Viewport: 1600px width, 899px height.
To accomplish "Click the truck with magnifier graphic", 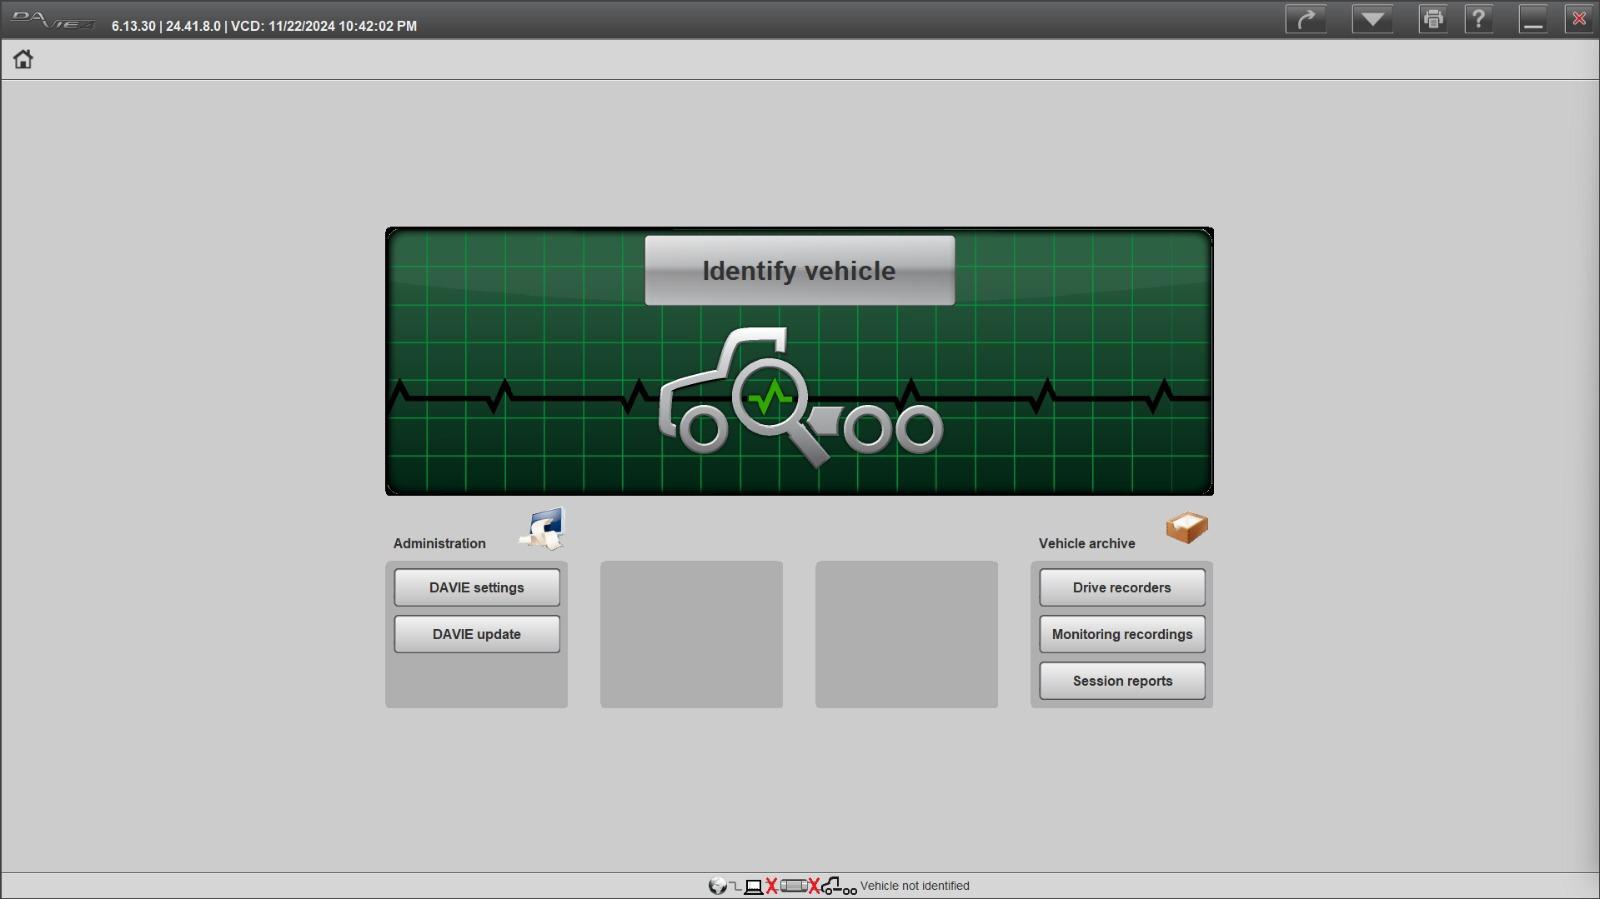I will tap(800, 398).
